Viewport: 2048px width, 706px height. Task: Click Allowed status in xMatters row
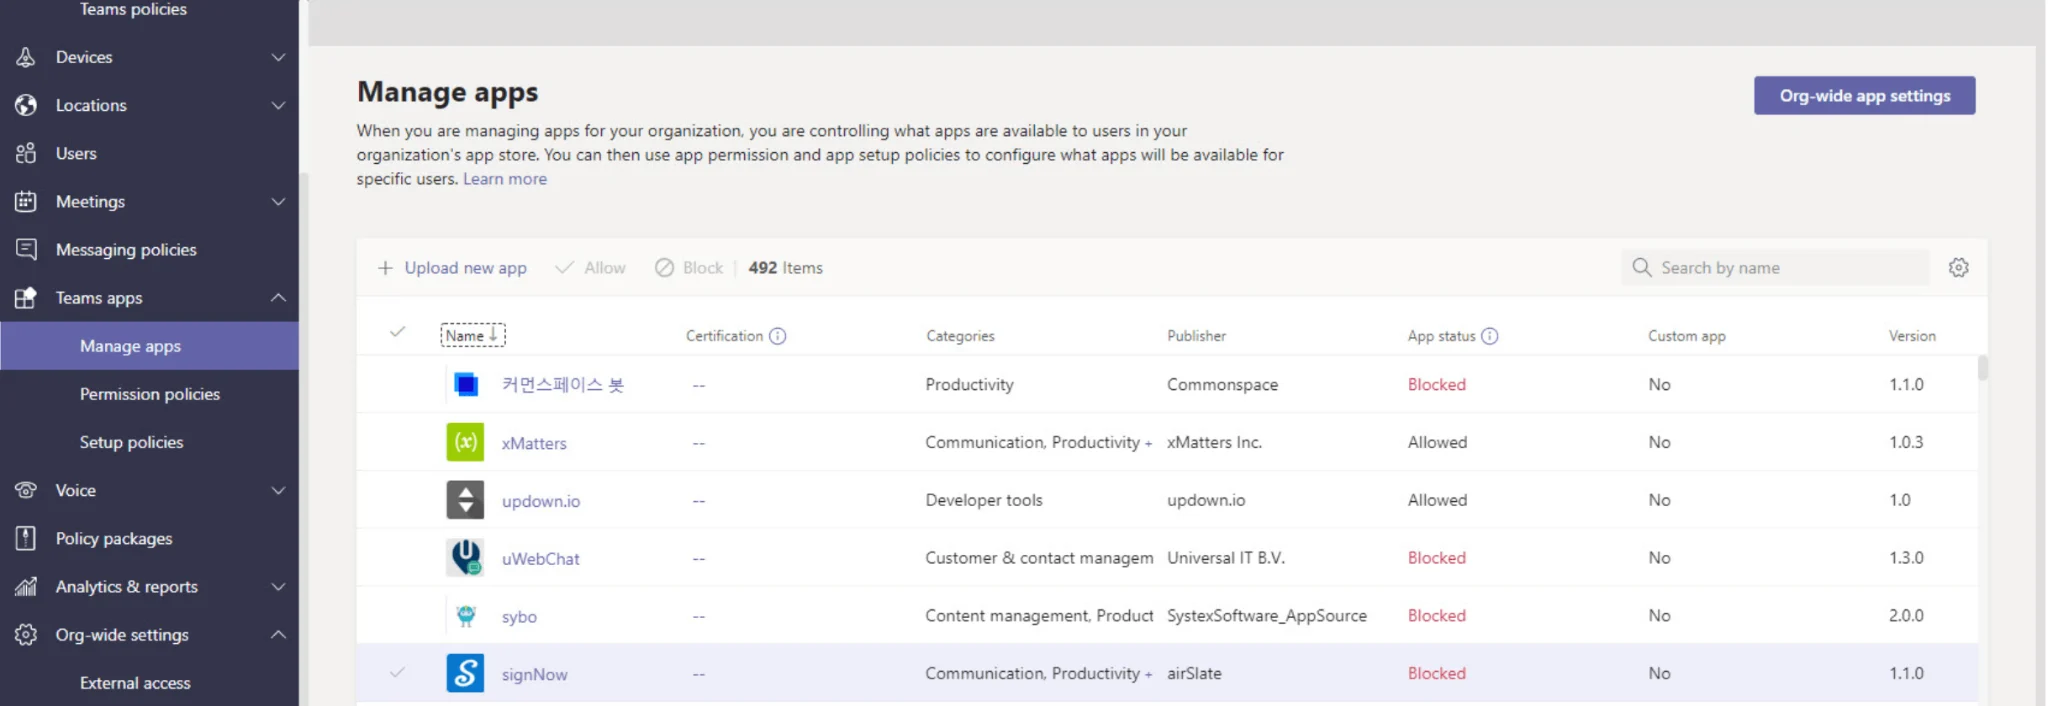click(x=1437, y=442)
